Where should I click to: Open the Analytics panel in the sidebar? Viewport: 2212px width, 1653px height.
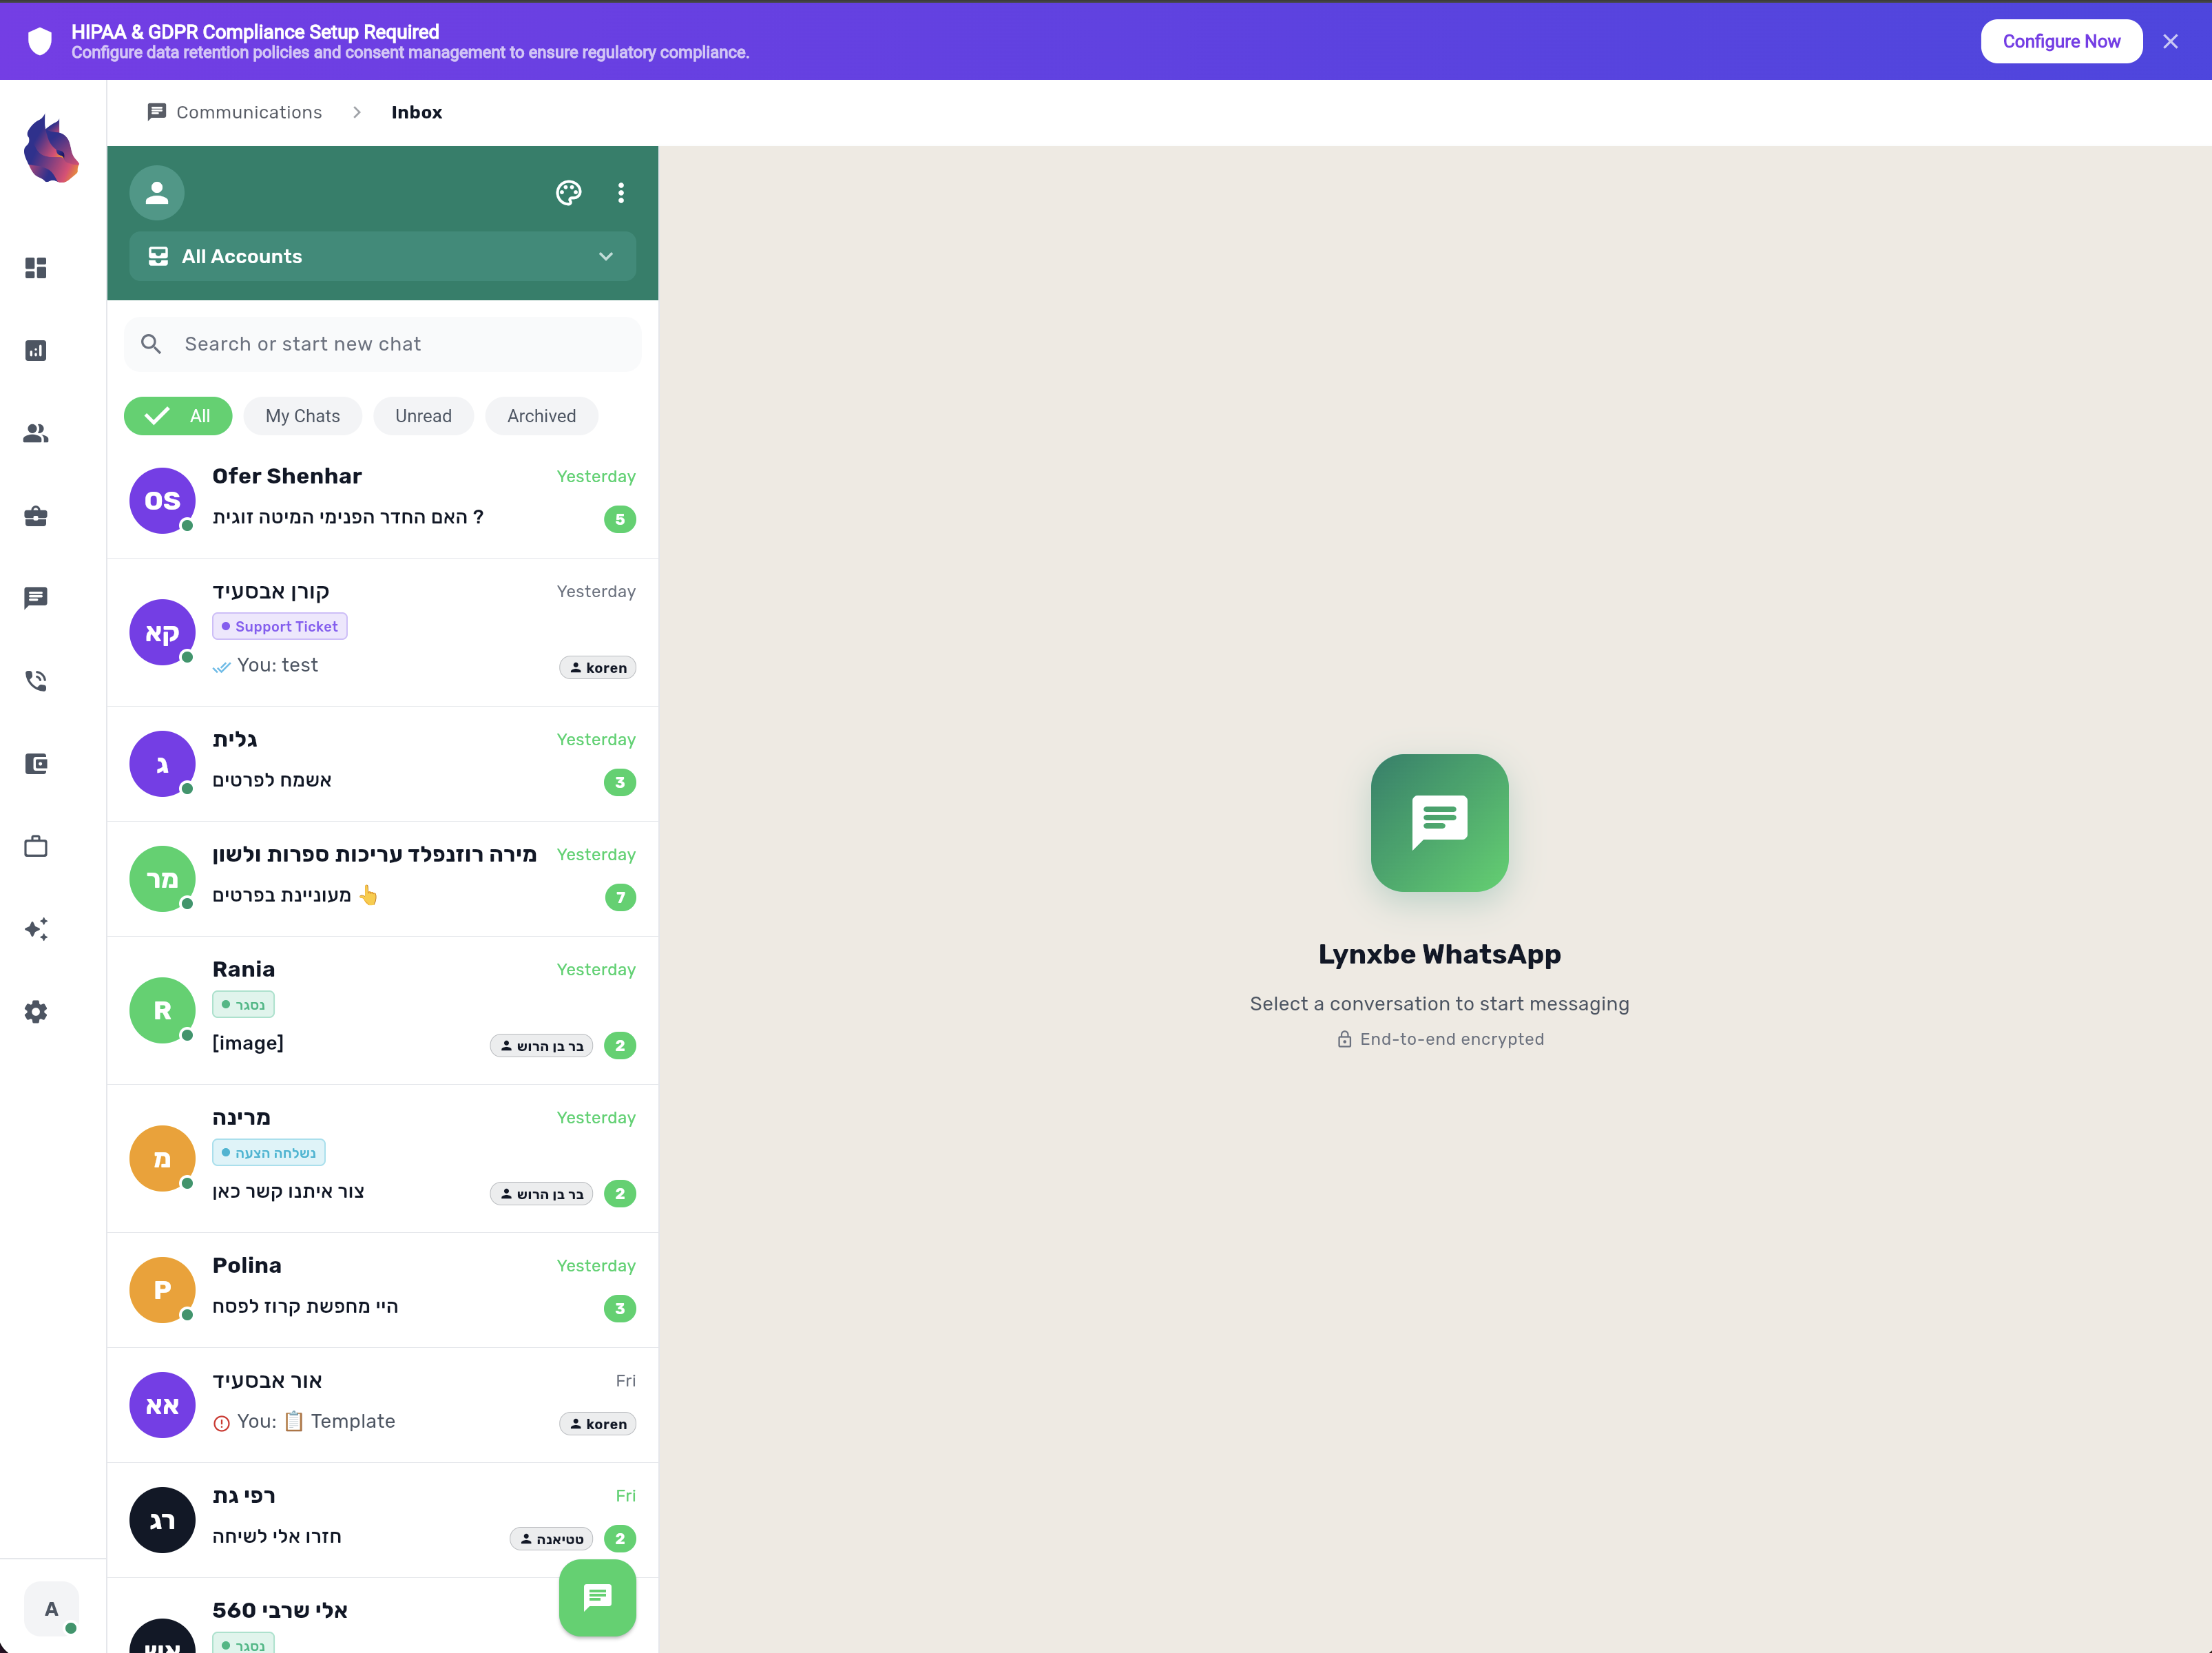coord(36,350)
